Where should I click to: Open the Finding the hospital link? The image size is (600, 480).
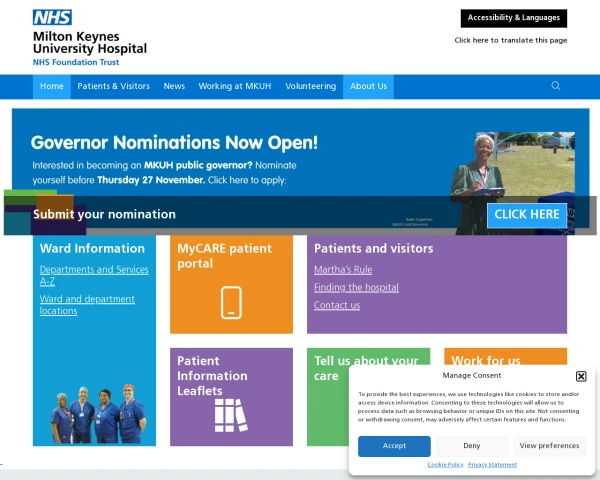point(356,287)
